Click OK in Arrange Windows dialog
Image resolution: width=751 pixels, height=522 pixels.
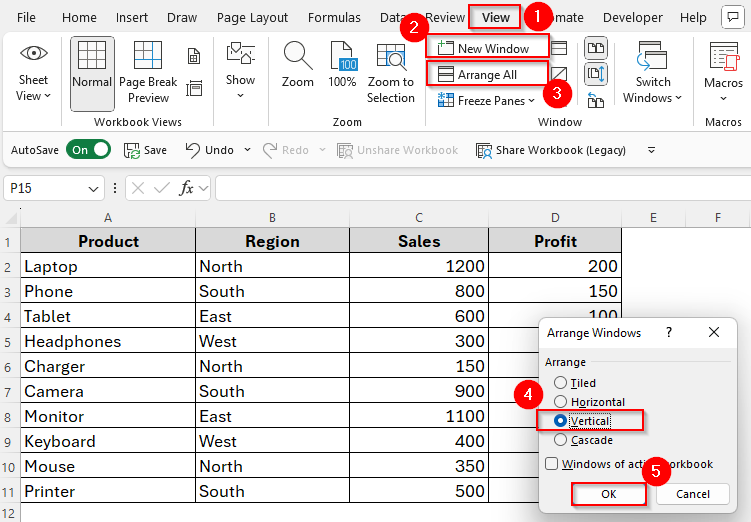[608, 494]
